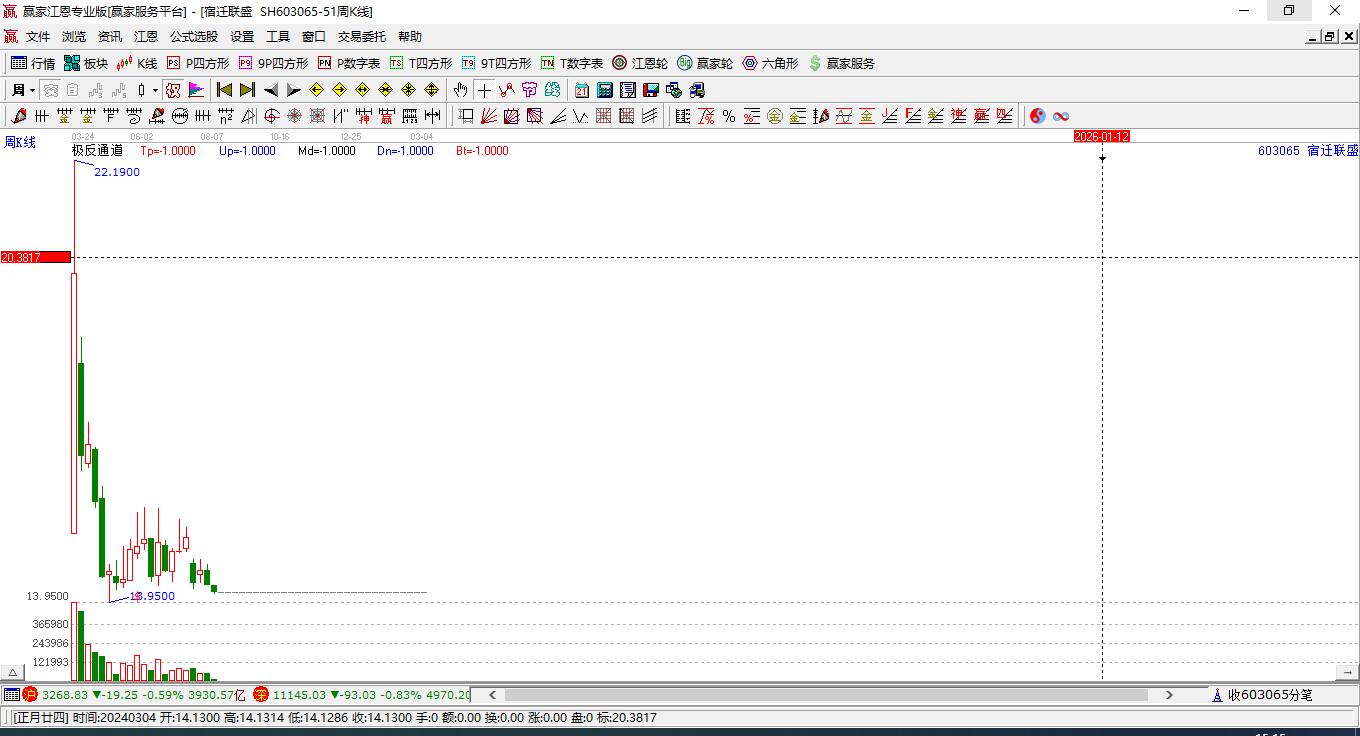Open the 公式选股 menu
Screen dimensions: 1360x736
(x=194, y=37)
